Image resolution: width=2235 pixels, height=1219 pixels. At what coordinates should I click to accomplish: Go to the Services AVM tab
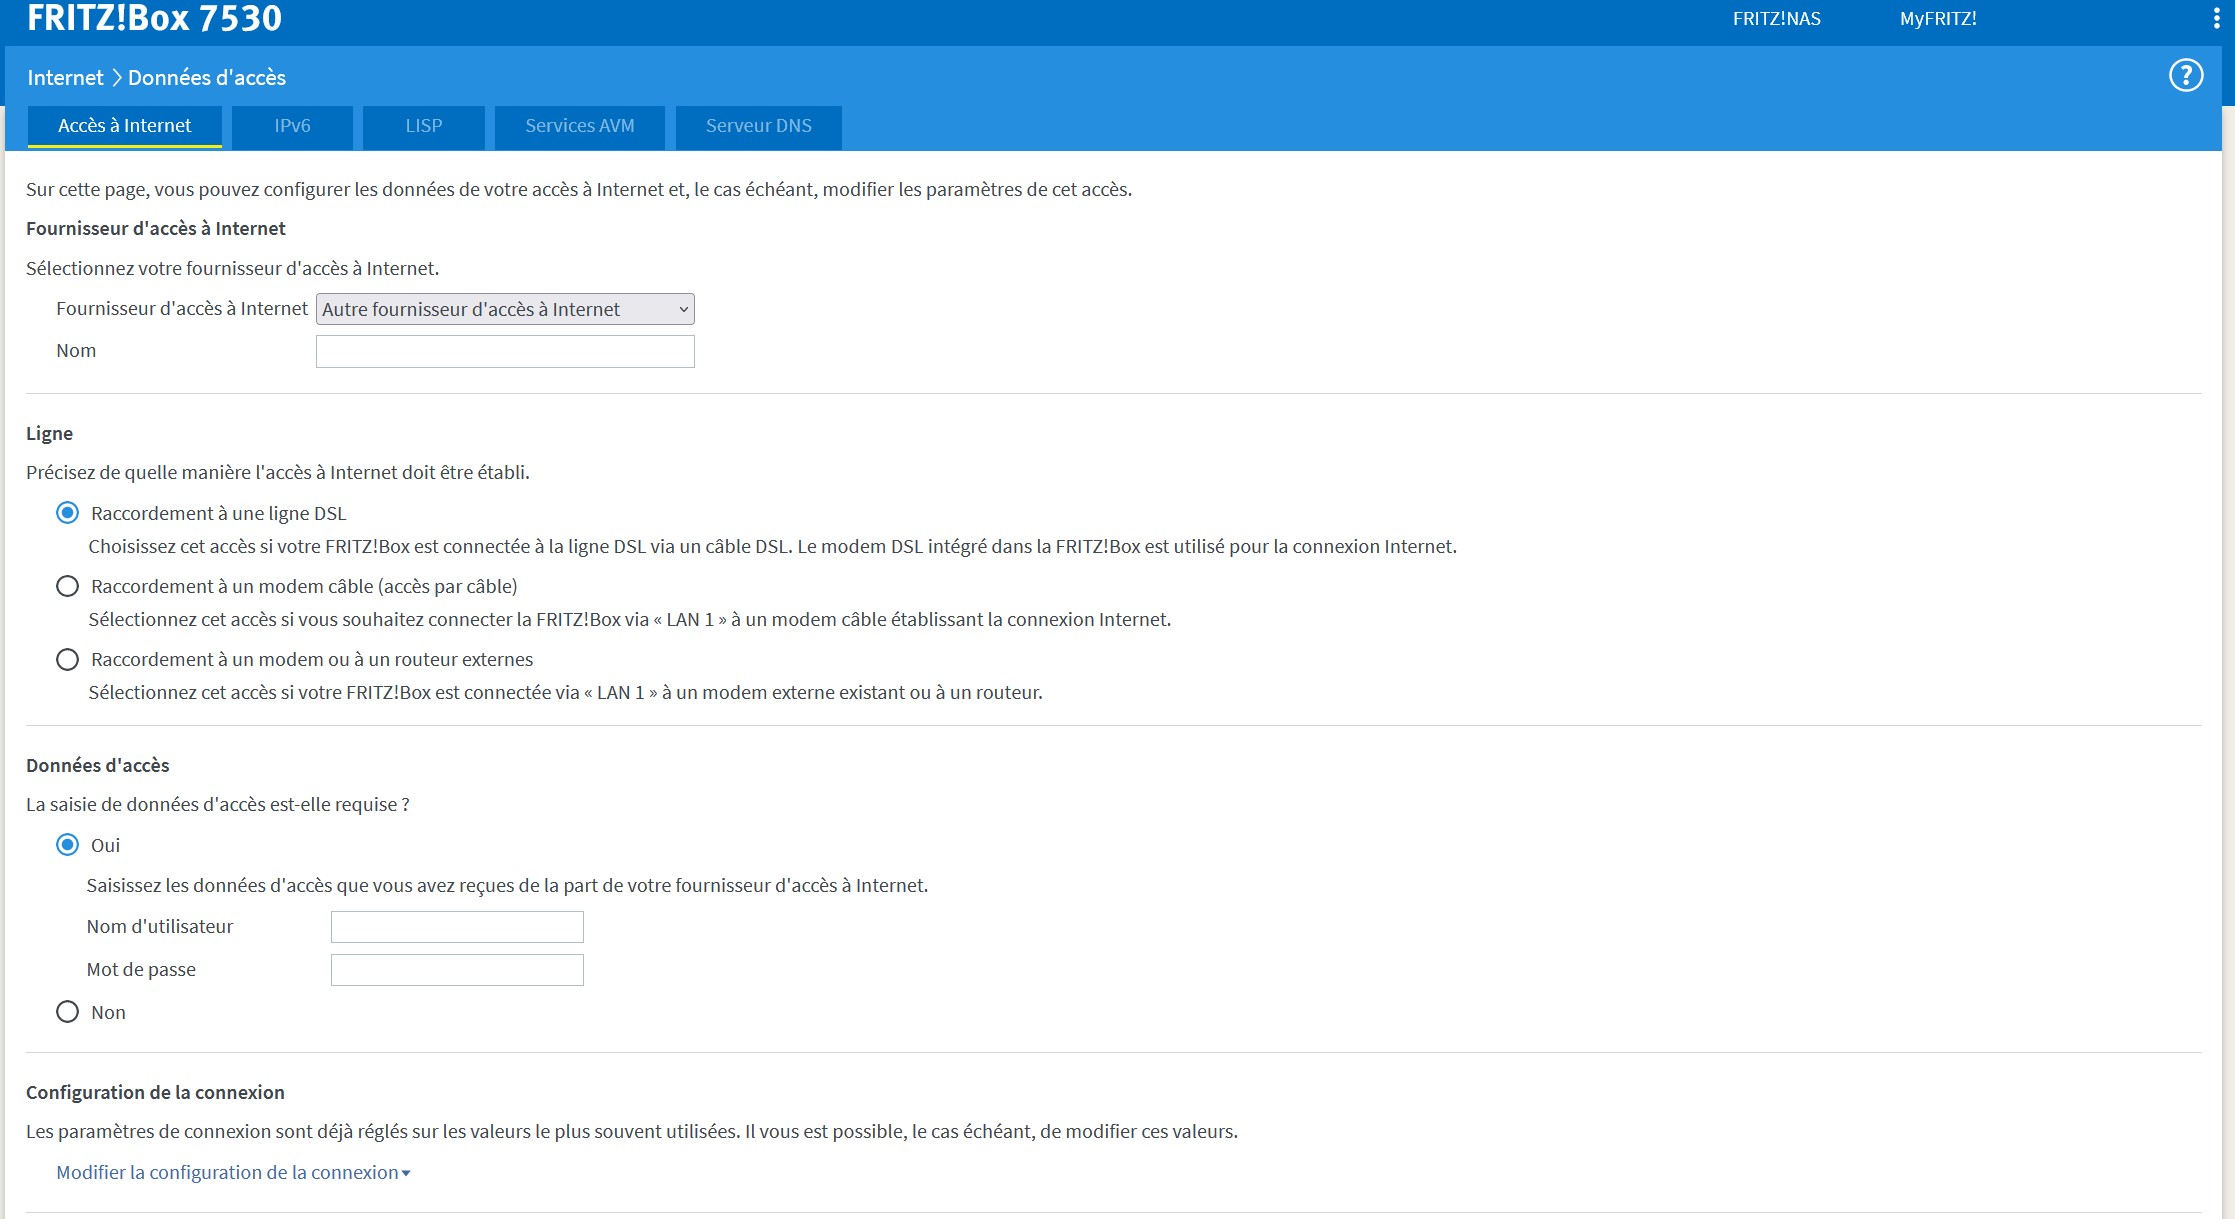579,126
